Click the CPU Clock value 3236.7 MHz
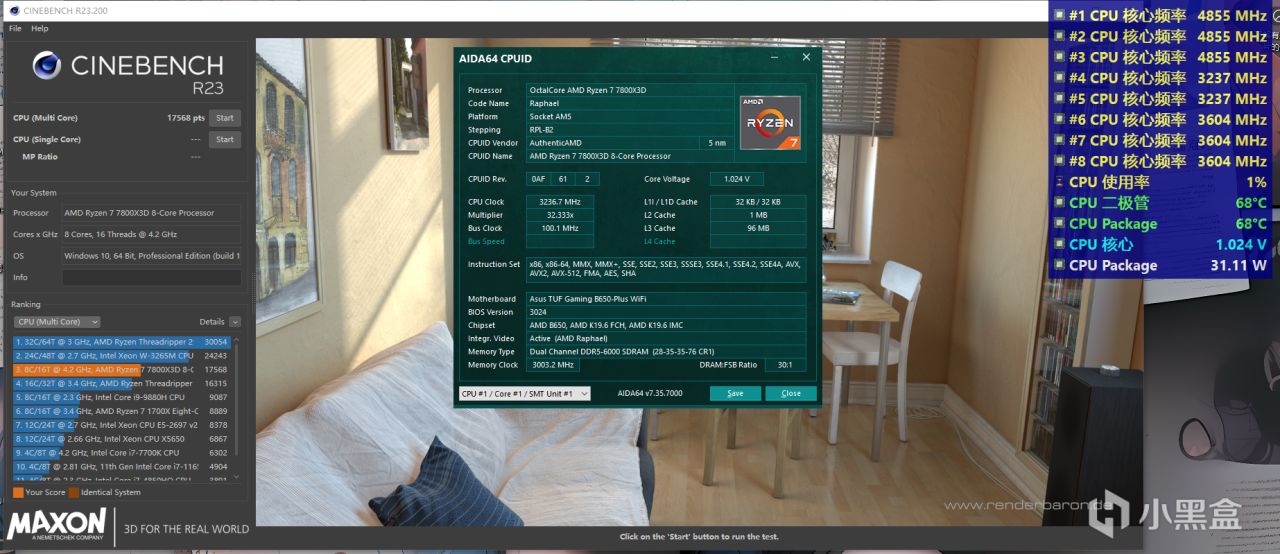The height and width of the screenshot is (554, 1280). [x=560, y=202]
